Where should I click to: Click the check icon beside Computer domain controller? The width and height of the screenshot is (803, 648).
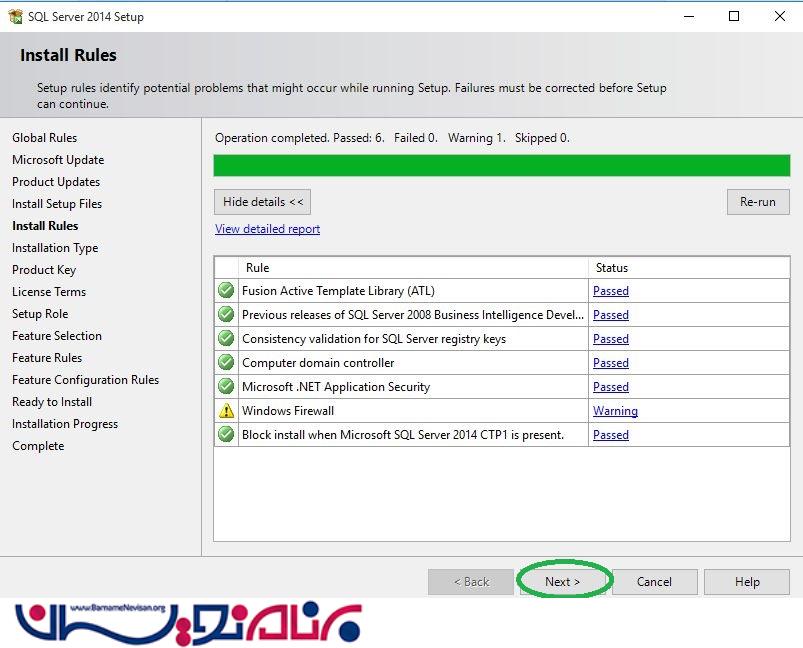pyautogui.click(x=226, y=363)
